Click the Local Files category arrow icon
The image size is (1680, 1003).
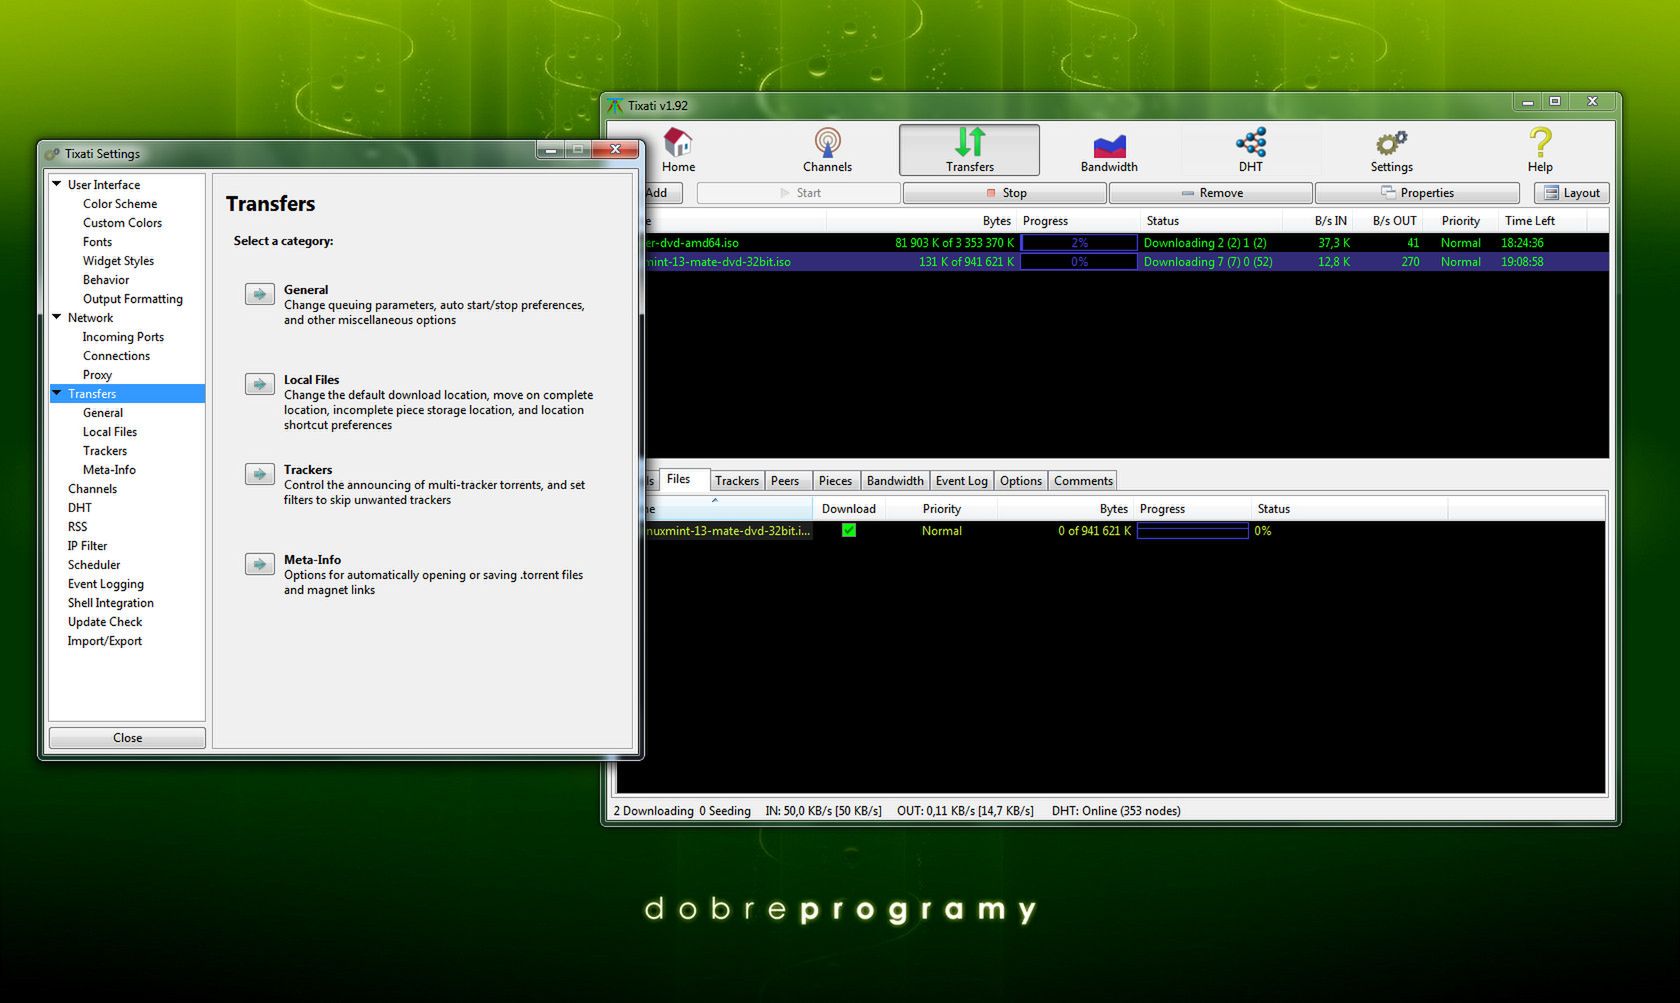[x=260, y=384]
